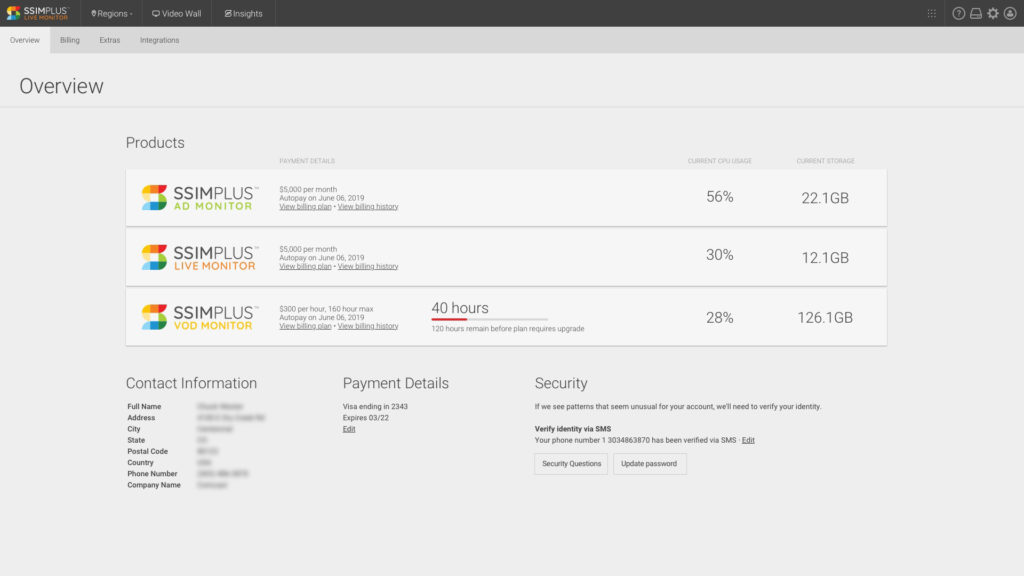The image size is (1024, 576).
Task: Open the help question mark icon
Action: [x=959, y=14]
